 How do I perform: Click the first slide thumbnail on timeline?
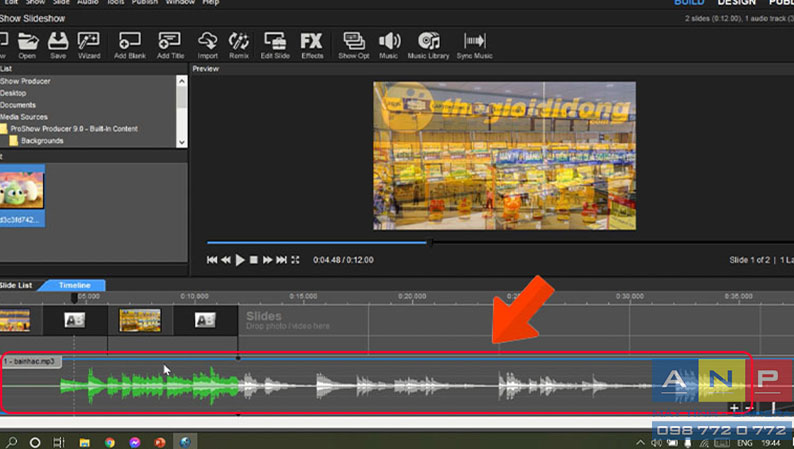(x=15, y=320)
